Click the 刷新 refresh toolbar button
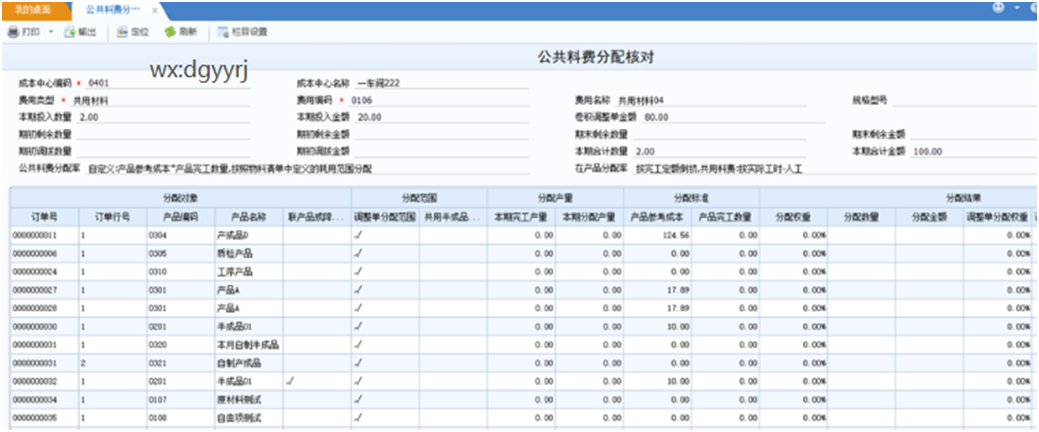Screen dimensions: 1039x432 click(x=180, y=31)
